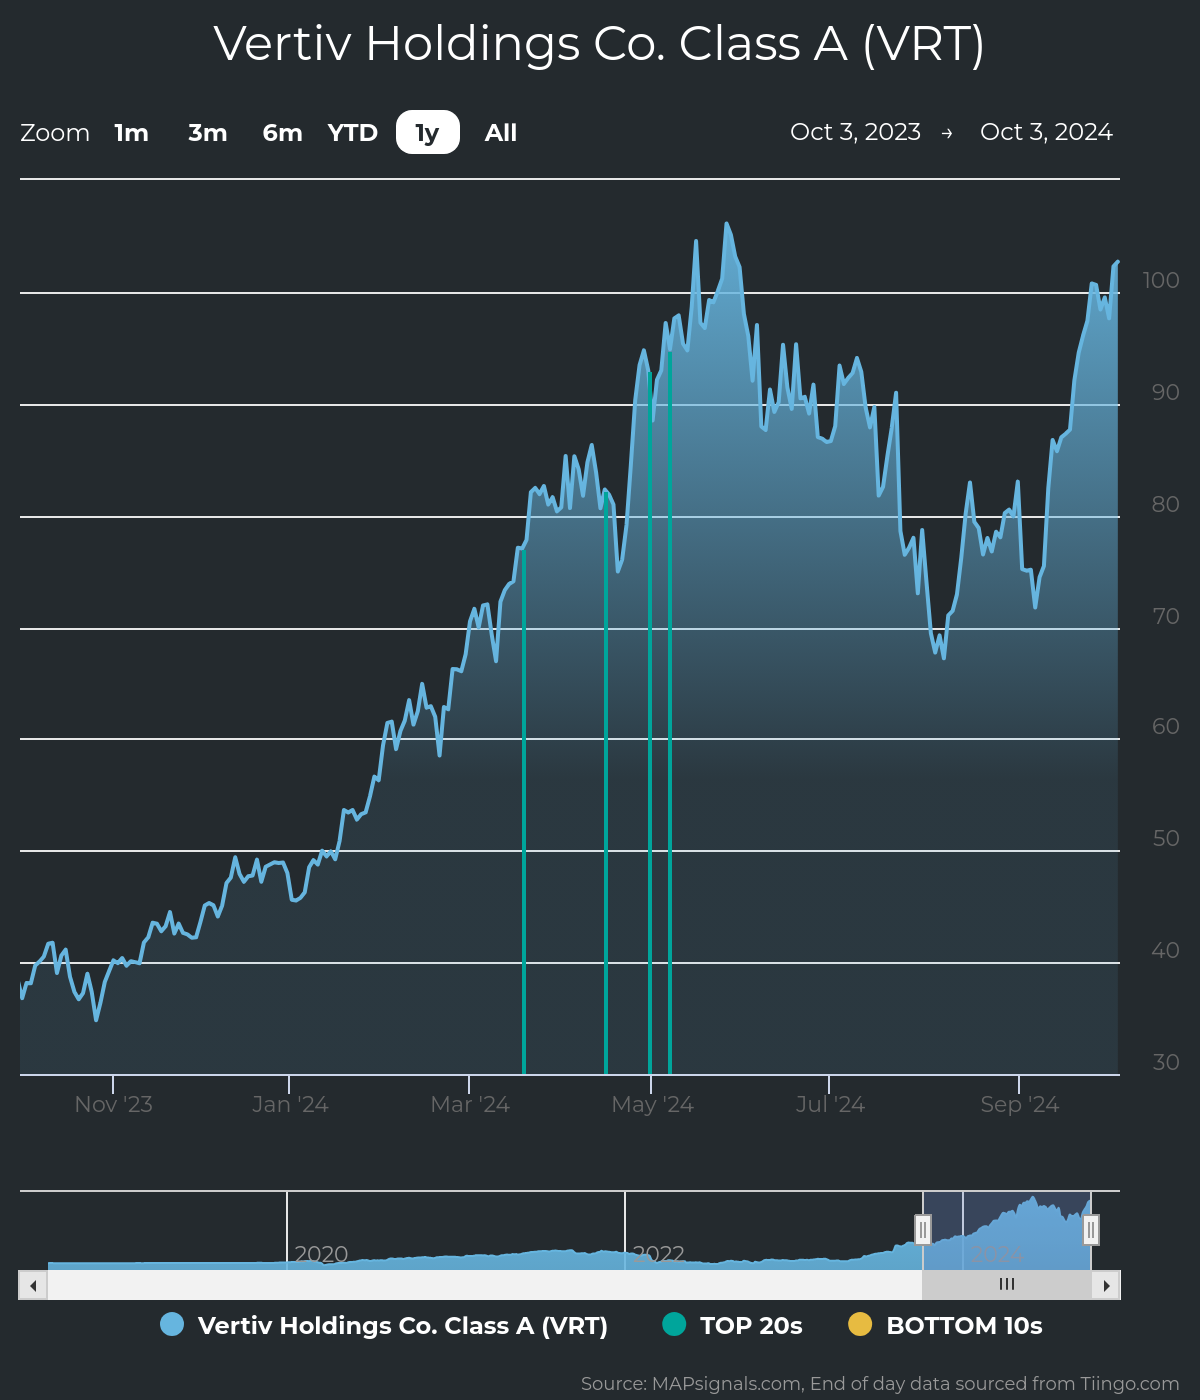Click the teal TOP 20s legend marker
Image resolution: width=1200 pixels, height=1400 pixels.
(674, 1324)
